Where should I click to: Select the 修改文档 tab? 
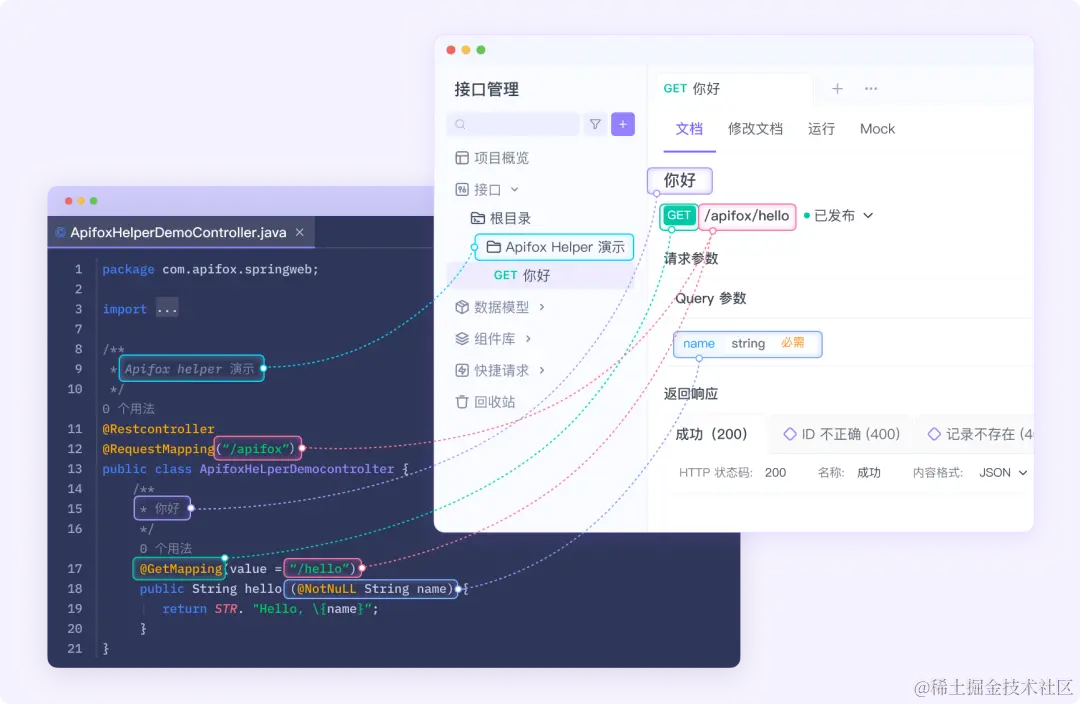click(755, 128)
